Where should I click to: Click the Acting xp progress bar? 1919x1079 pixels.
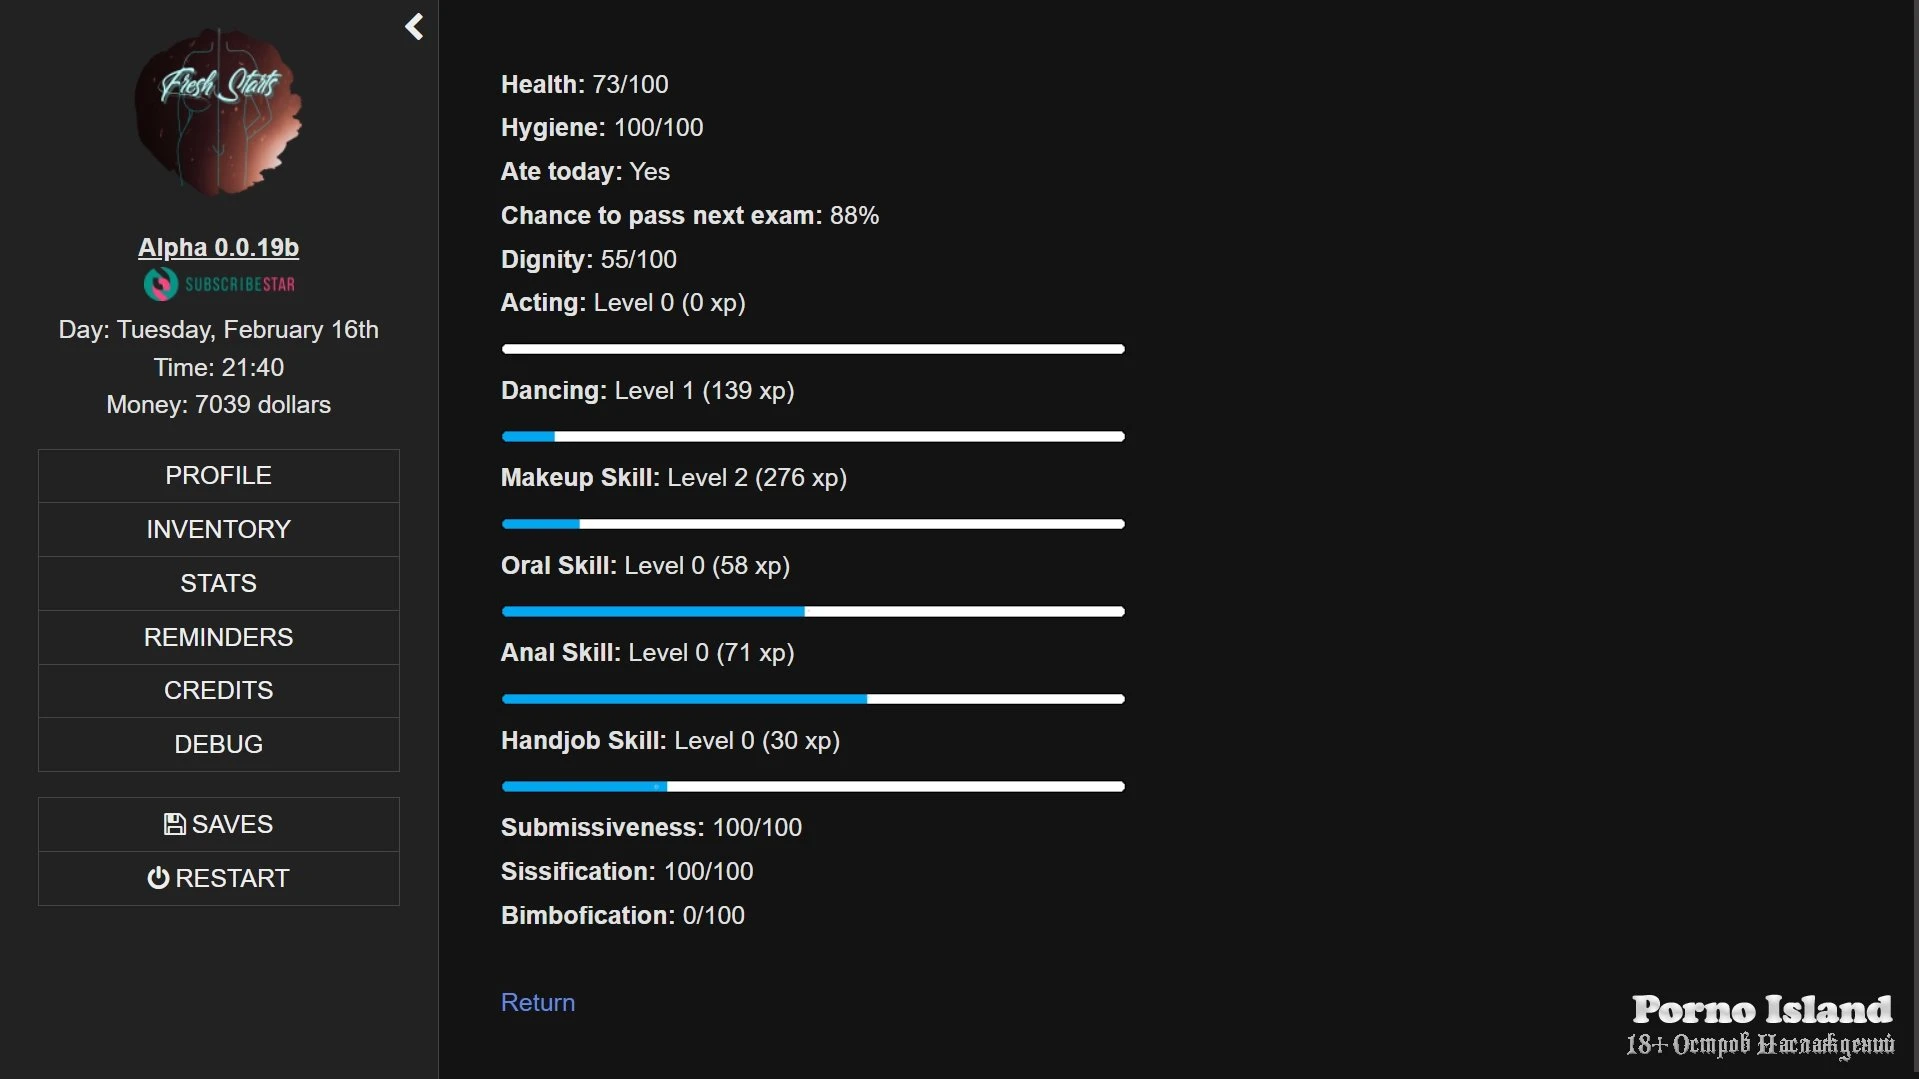812,349
